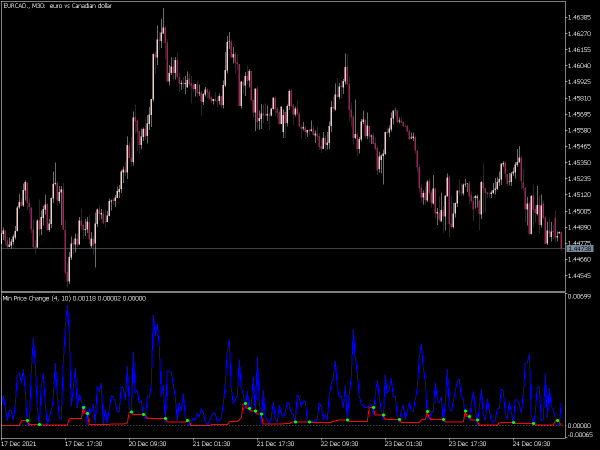The height and width of the screenshot is (450, 600).
Task: Click the horizontal current bid price line
Action: (x=283, y=249)
